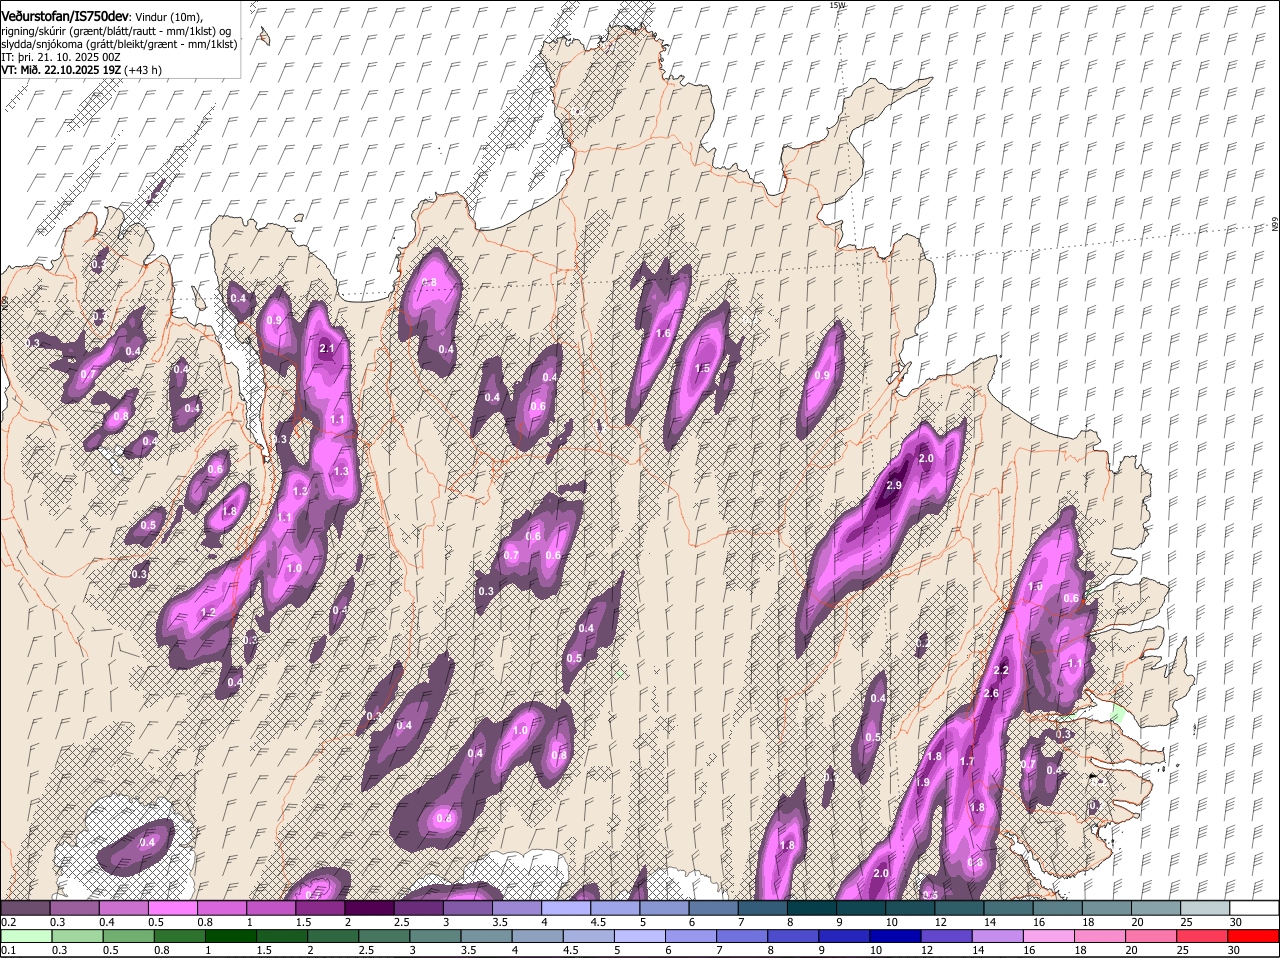Click the 1.9 precipitation value on the map
Screen dimensions: 1280x958
[922, 782]
